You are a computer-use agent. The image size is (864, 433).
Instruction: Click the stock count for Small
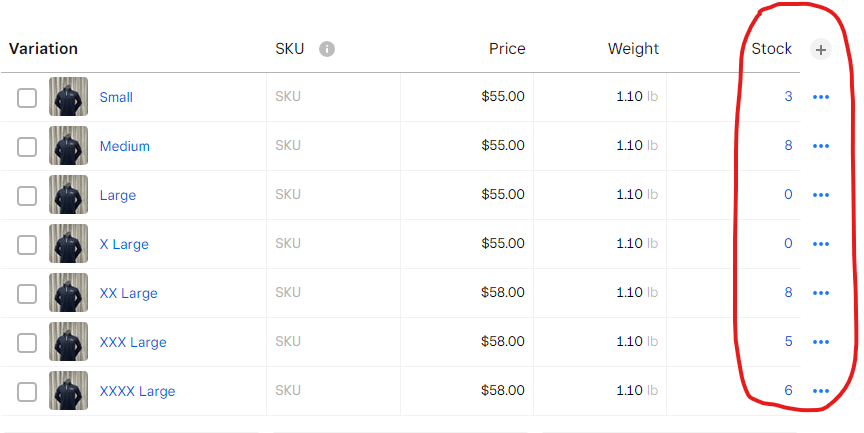pyautogui.click(x=788, y=97)
